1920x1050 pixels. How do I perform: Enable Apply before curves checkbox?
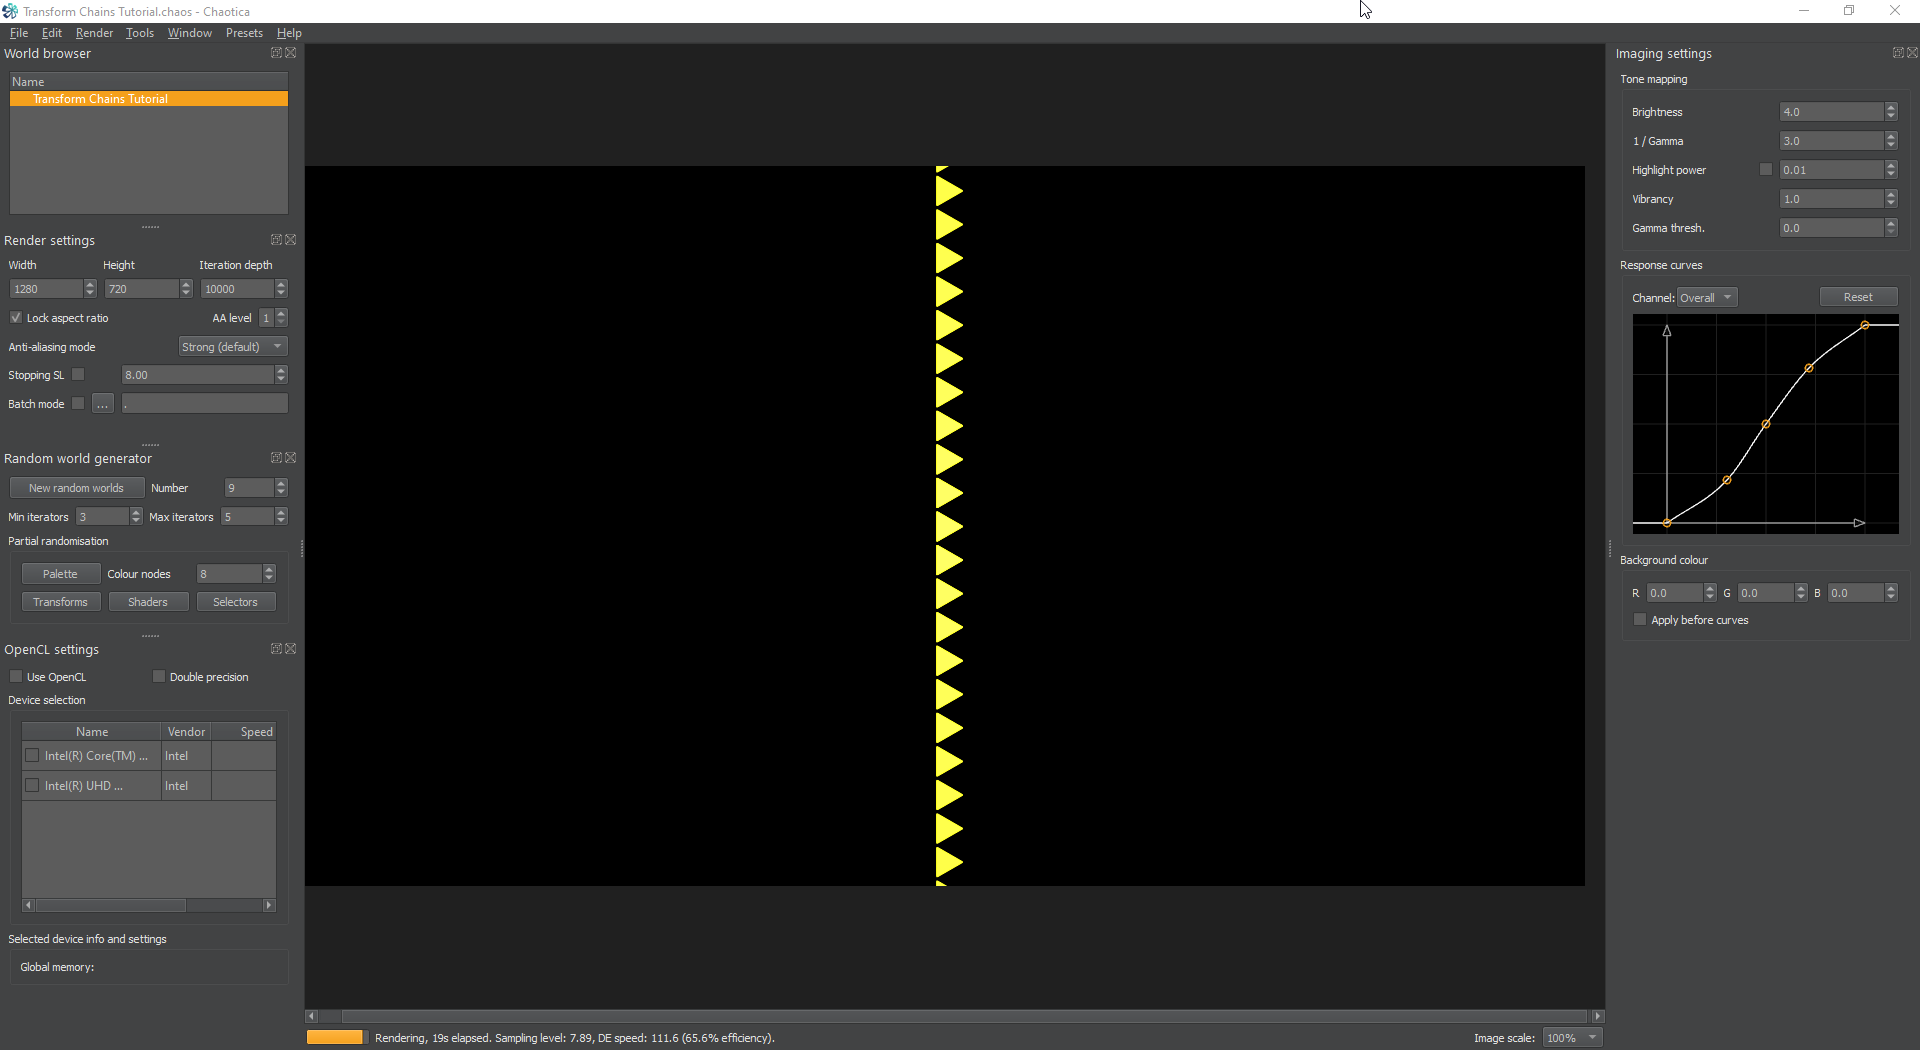point(1640,620)
